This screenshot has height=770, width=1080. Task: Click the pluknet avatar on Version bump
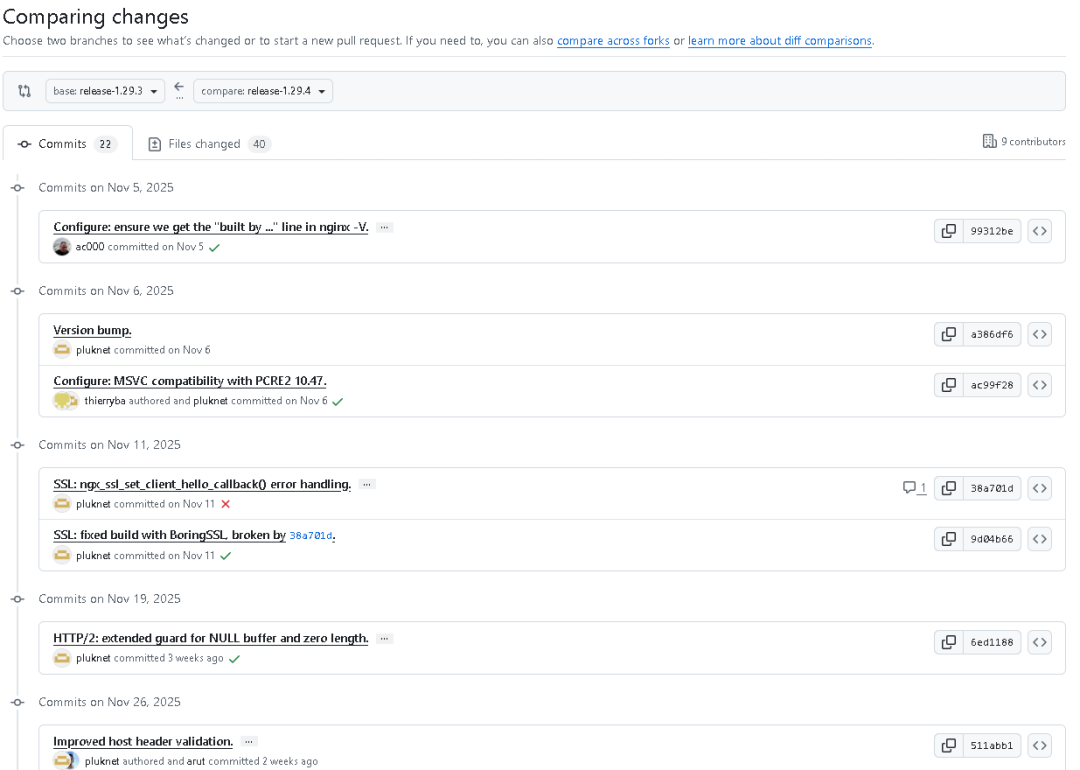click(62, 350)
